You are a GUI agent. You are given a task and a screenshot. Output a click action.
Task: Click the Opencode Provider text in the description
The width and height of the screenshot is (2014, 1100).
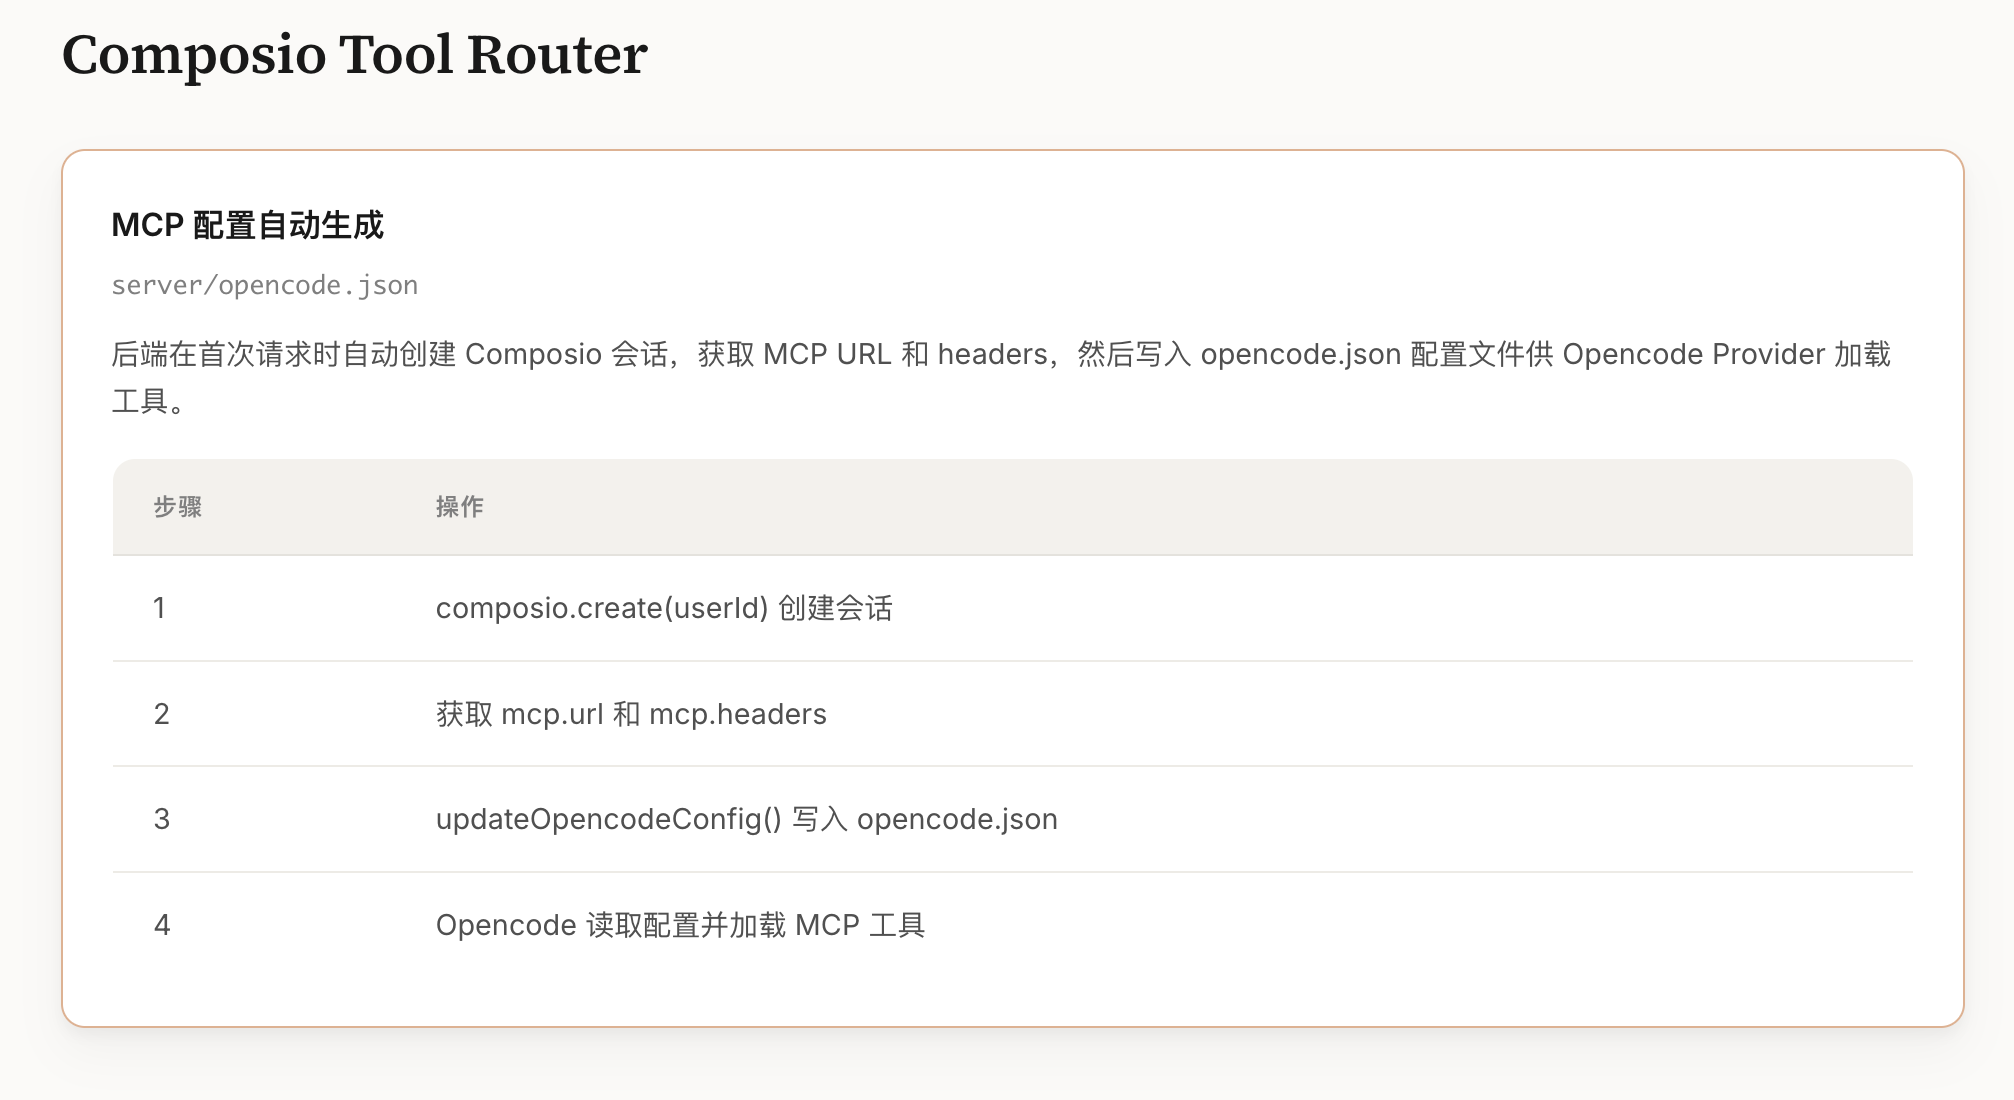1693,354
